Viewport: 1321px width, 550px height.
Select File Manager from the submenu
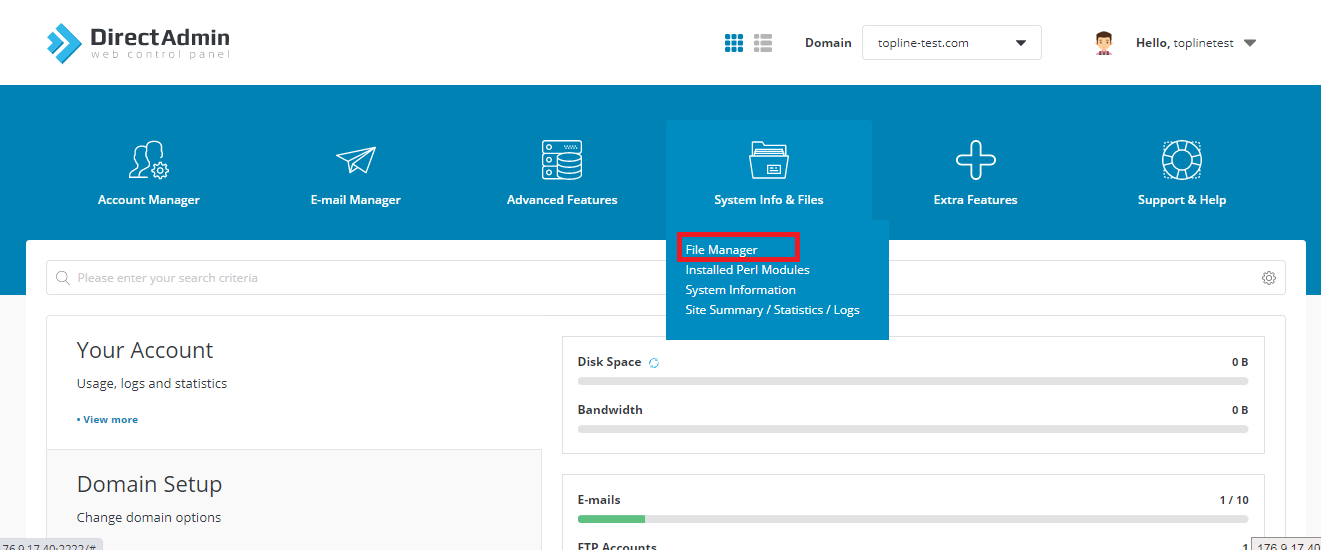coord(721,249)
